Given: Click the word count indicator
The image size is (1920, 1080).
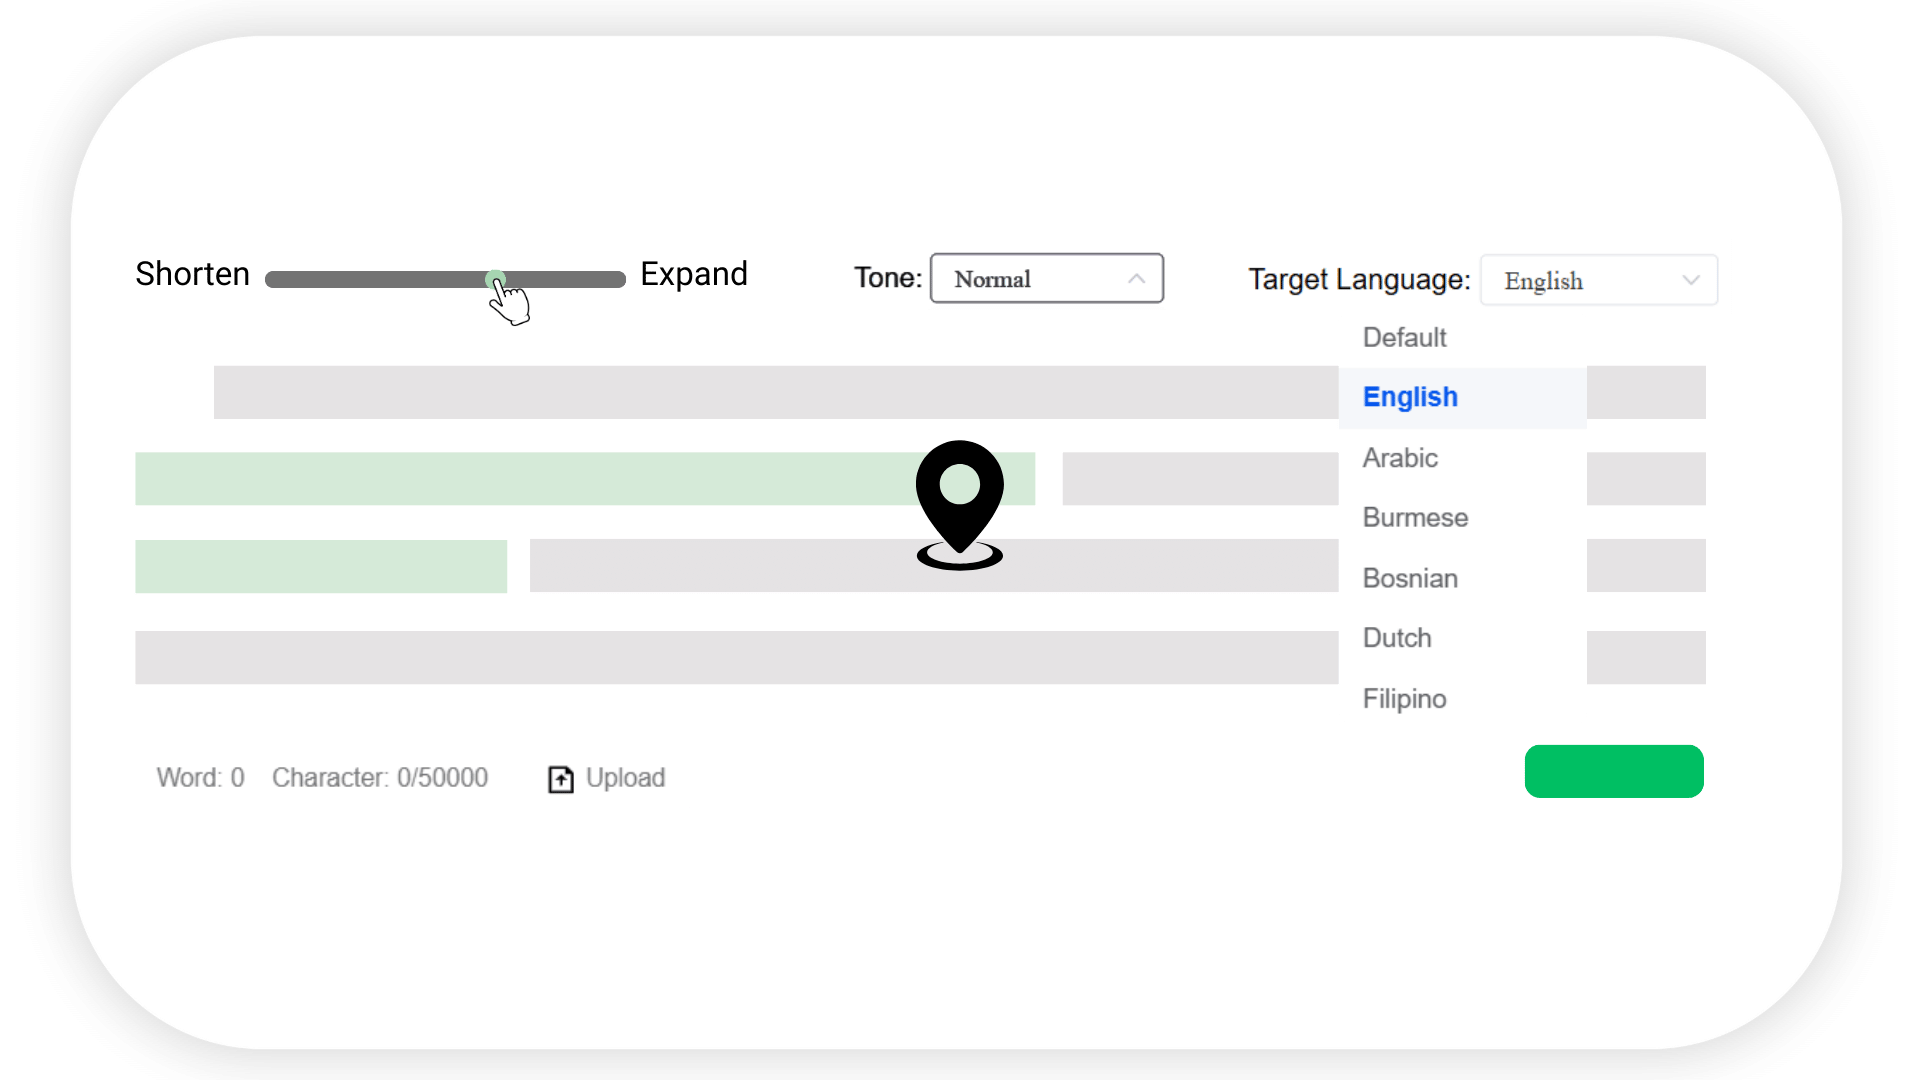Looking at the screenshot, I should [x=200, y=778].
